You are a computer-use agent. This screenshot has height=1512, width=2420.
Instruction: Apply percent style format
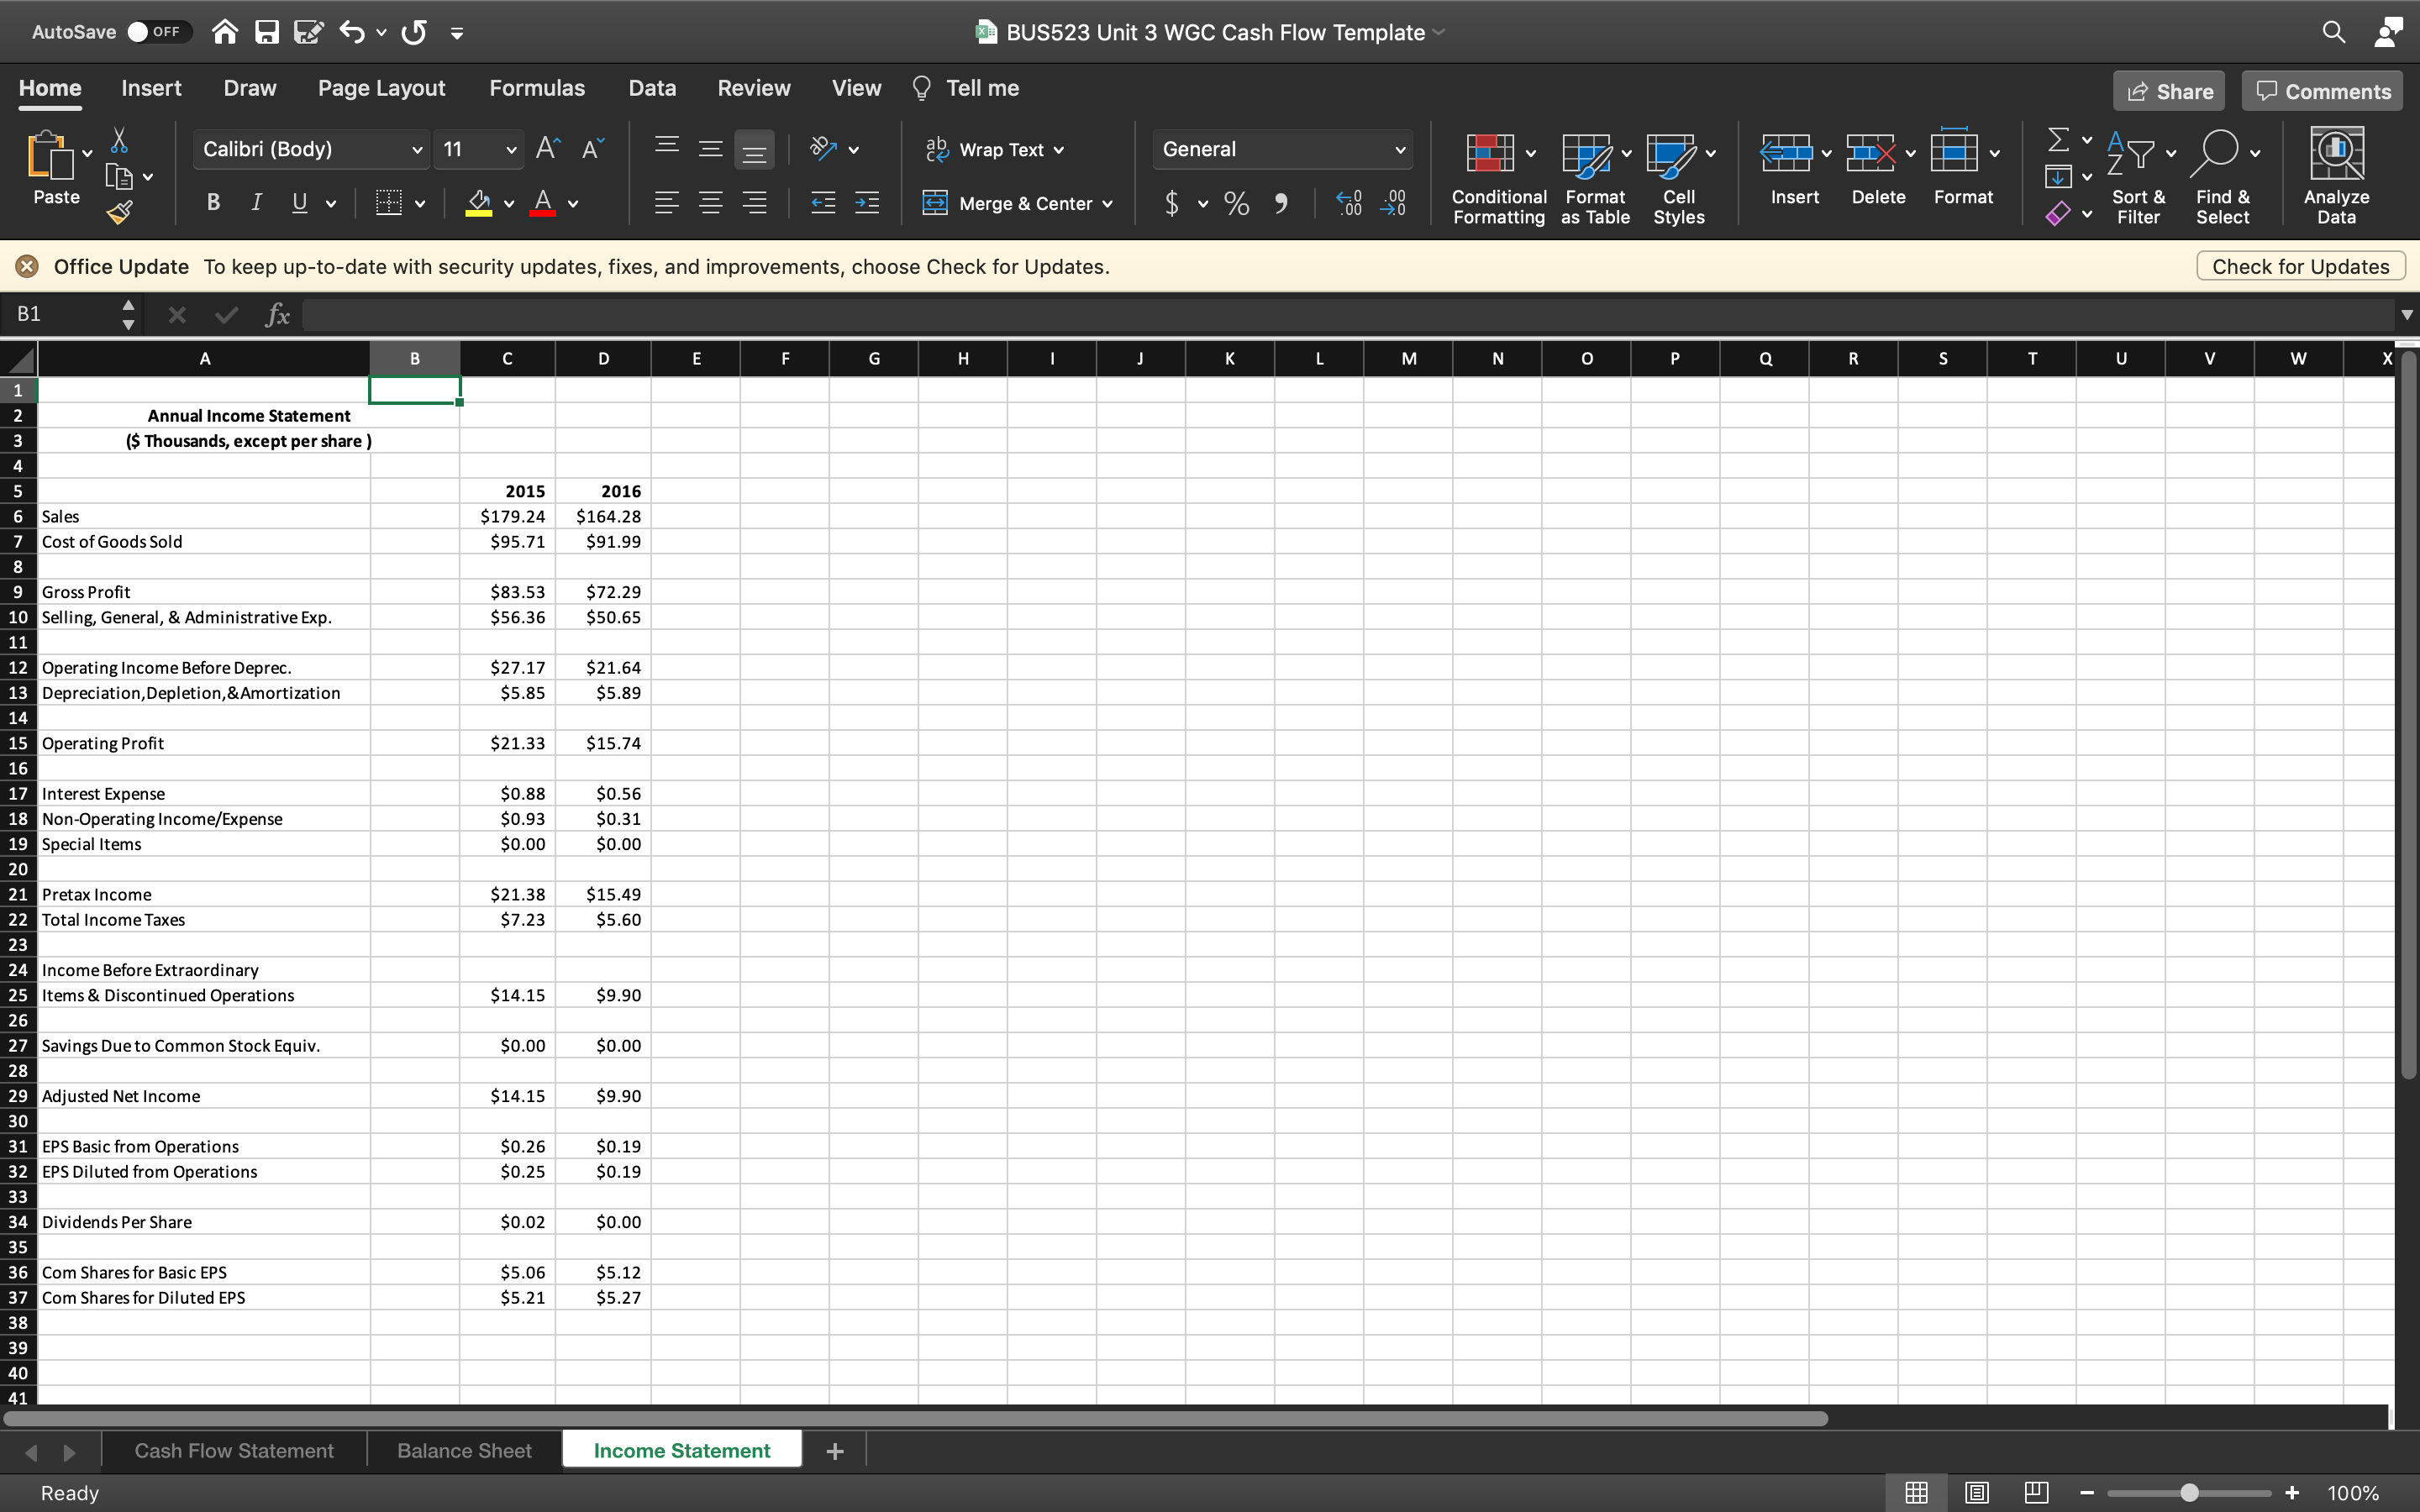coord(1237,204)
